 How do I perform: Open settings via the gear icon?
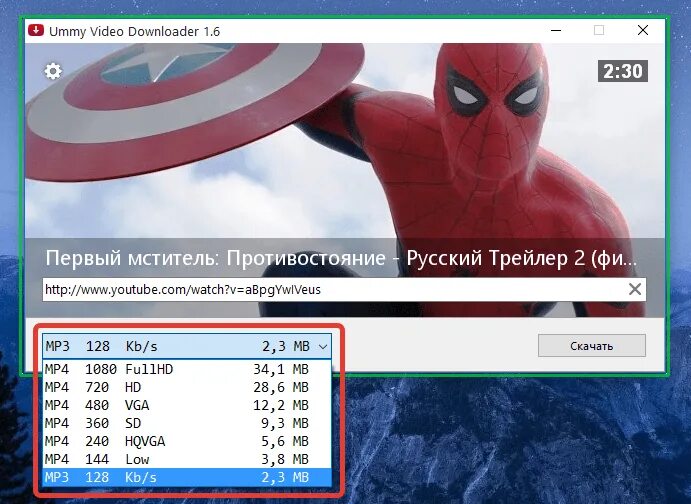(53, 71)
